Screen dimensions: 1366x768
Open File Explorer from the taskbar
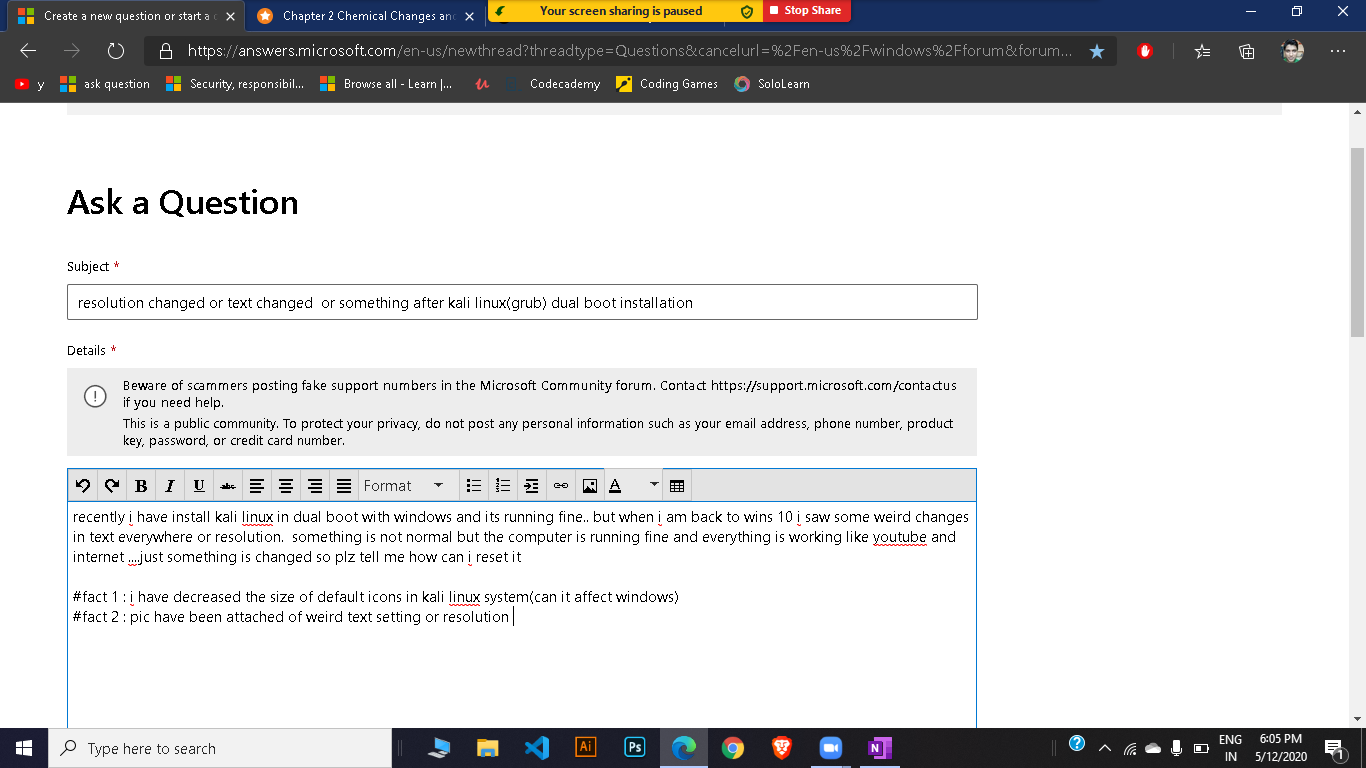click(x=487, y=748)
